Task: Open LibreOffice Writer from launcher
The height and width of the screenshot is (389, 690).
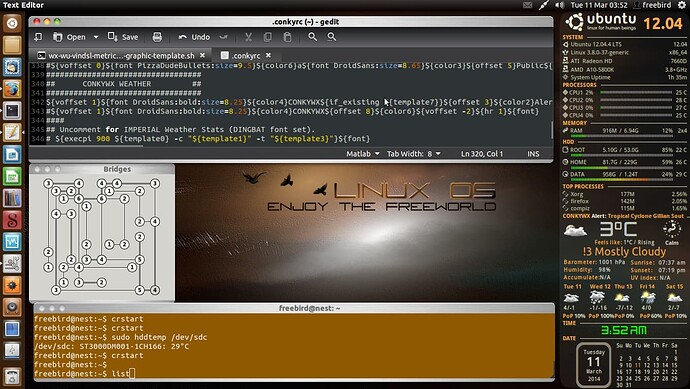Action: point(12,154)
